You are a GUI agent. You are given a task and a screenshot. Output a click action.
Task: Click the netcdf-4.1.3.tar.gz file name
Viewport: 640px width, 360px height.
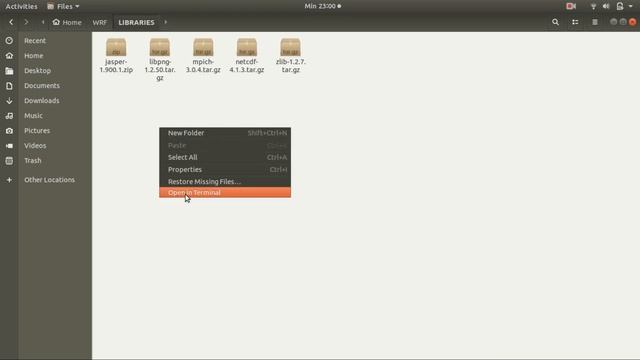(x=247, y=66)
